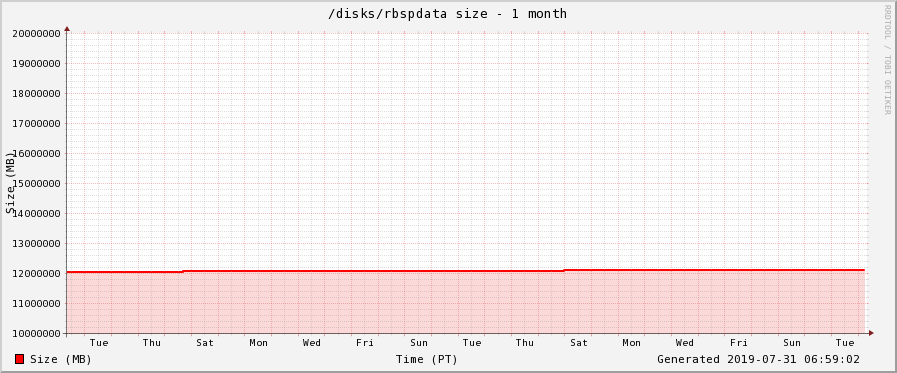Click the 'Generated 2019-07-31 06:59:02' timestamp
This screenshot has height=373, width=897.
tap(758, 359)
